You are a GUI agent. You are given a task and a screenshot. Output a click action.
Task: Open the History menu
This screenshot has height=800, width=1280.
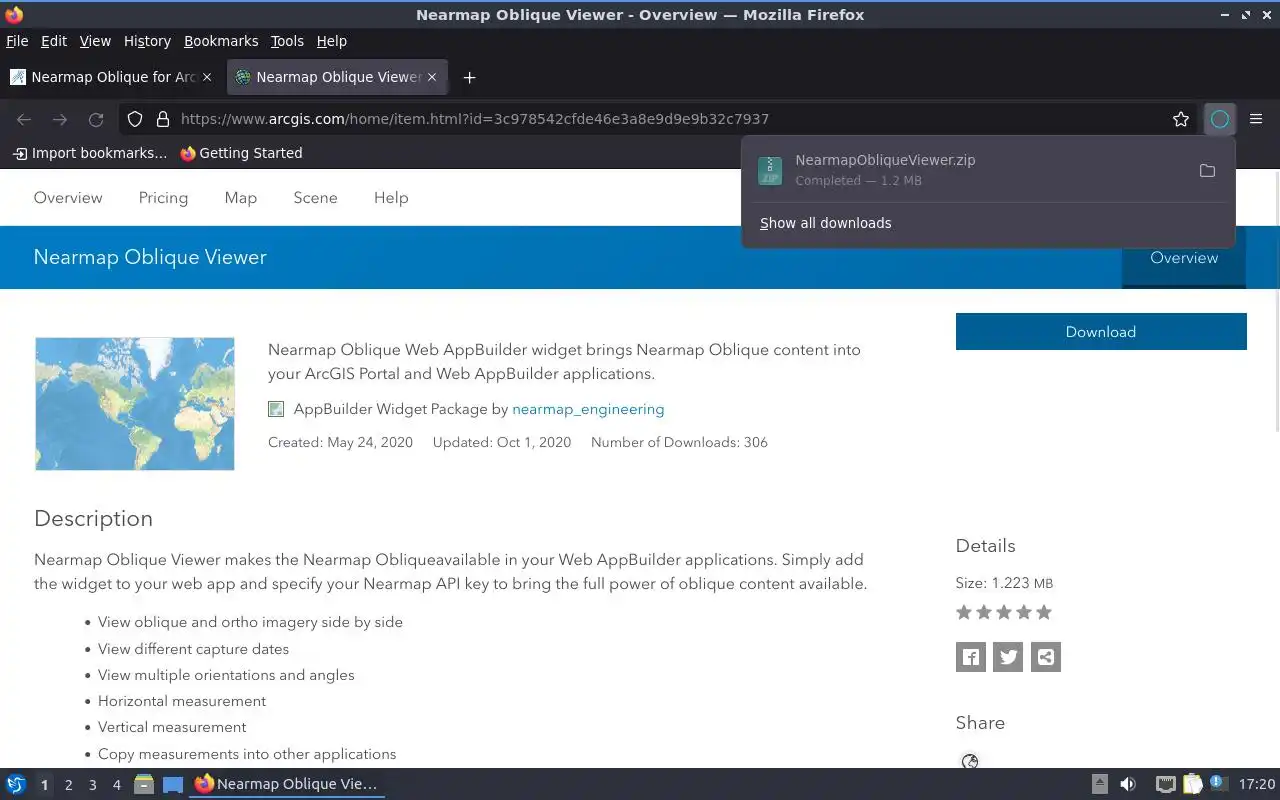coord(147,41)
